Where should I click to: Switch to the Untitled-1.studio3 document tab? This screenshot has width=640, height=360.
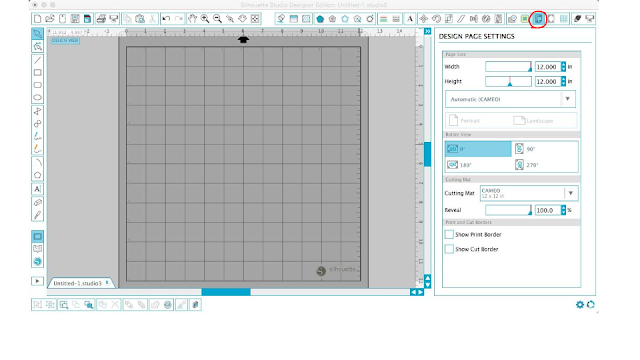(x=81, y=283)
